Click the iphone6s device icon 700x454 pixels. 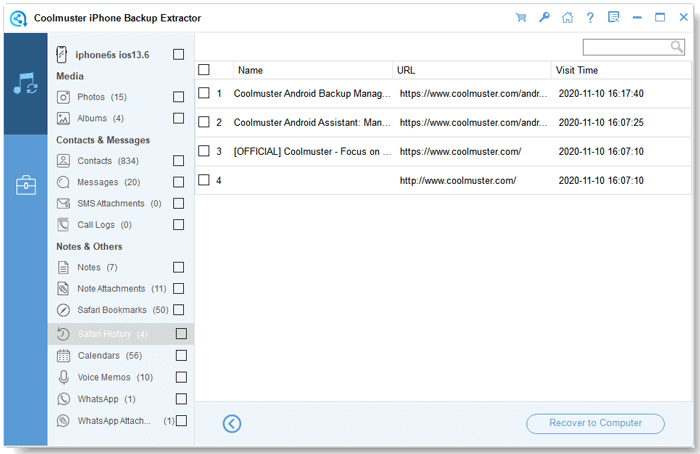(62, 54)
